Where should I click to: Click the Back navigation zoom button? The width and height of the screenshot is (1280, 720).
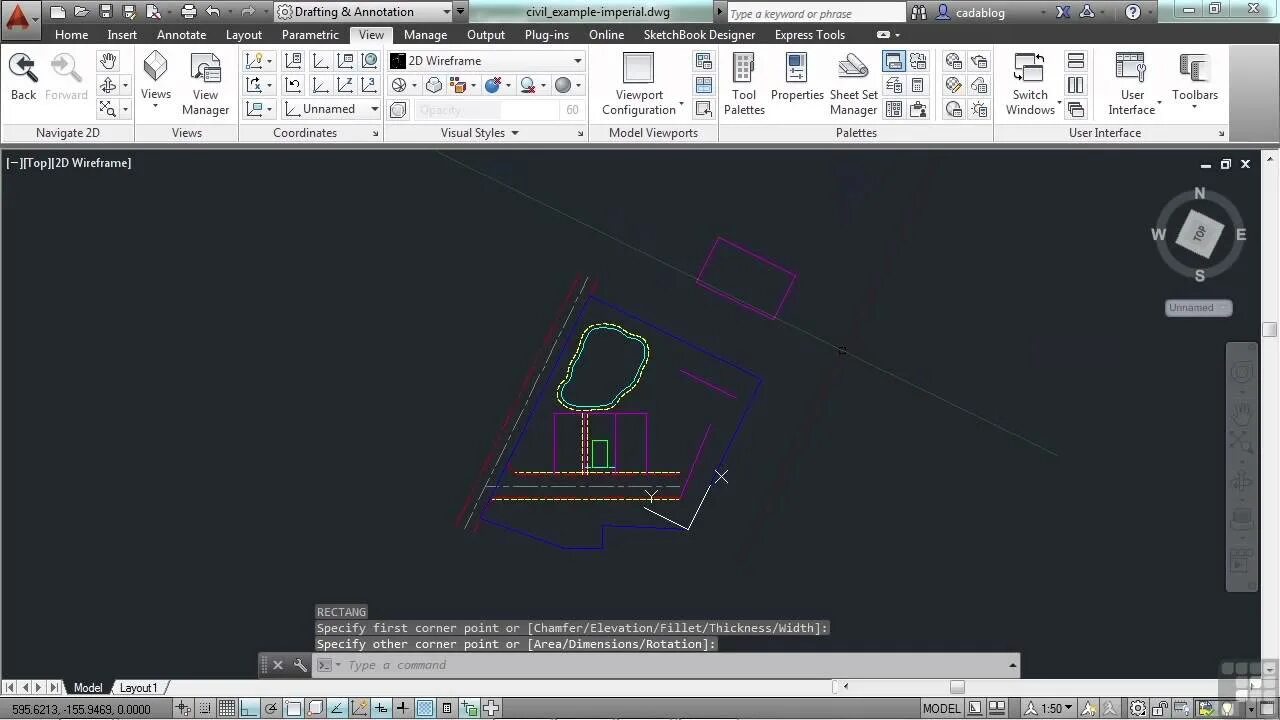click(x=23, y=76)
